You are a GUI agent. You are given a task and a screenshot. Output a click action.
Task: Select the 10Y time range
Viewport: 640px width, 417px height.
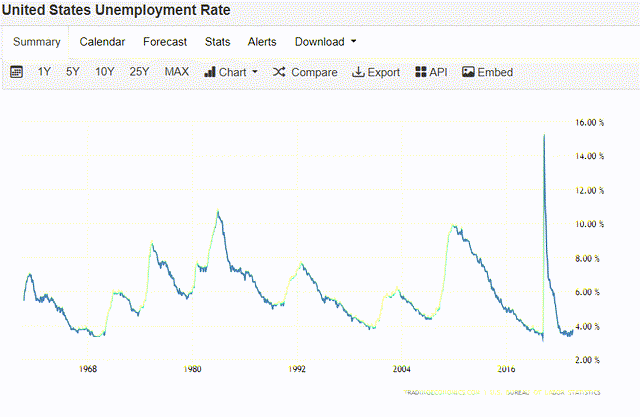point(104,72)
